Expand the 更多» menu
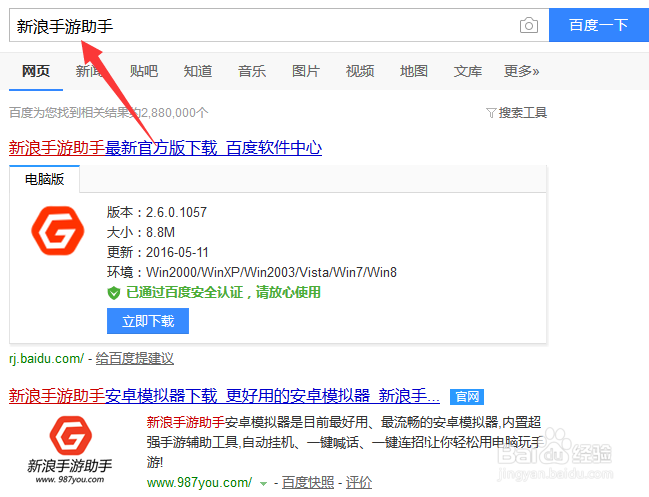Image resolution: width=649 pixels, height=497 pixels. click(x=522, y=71)
